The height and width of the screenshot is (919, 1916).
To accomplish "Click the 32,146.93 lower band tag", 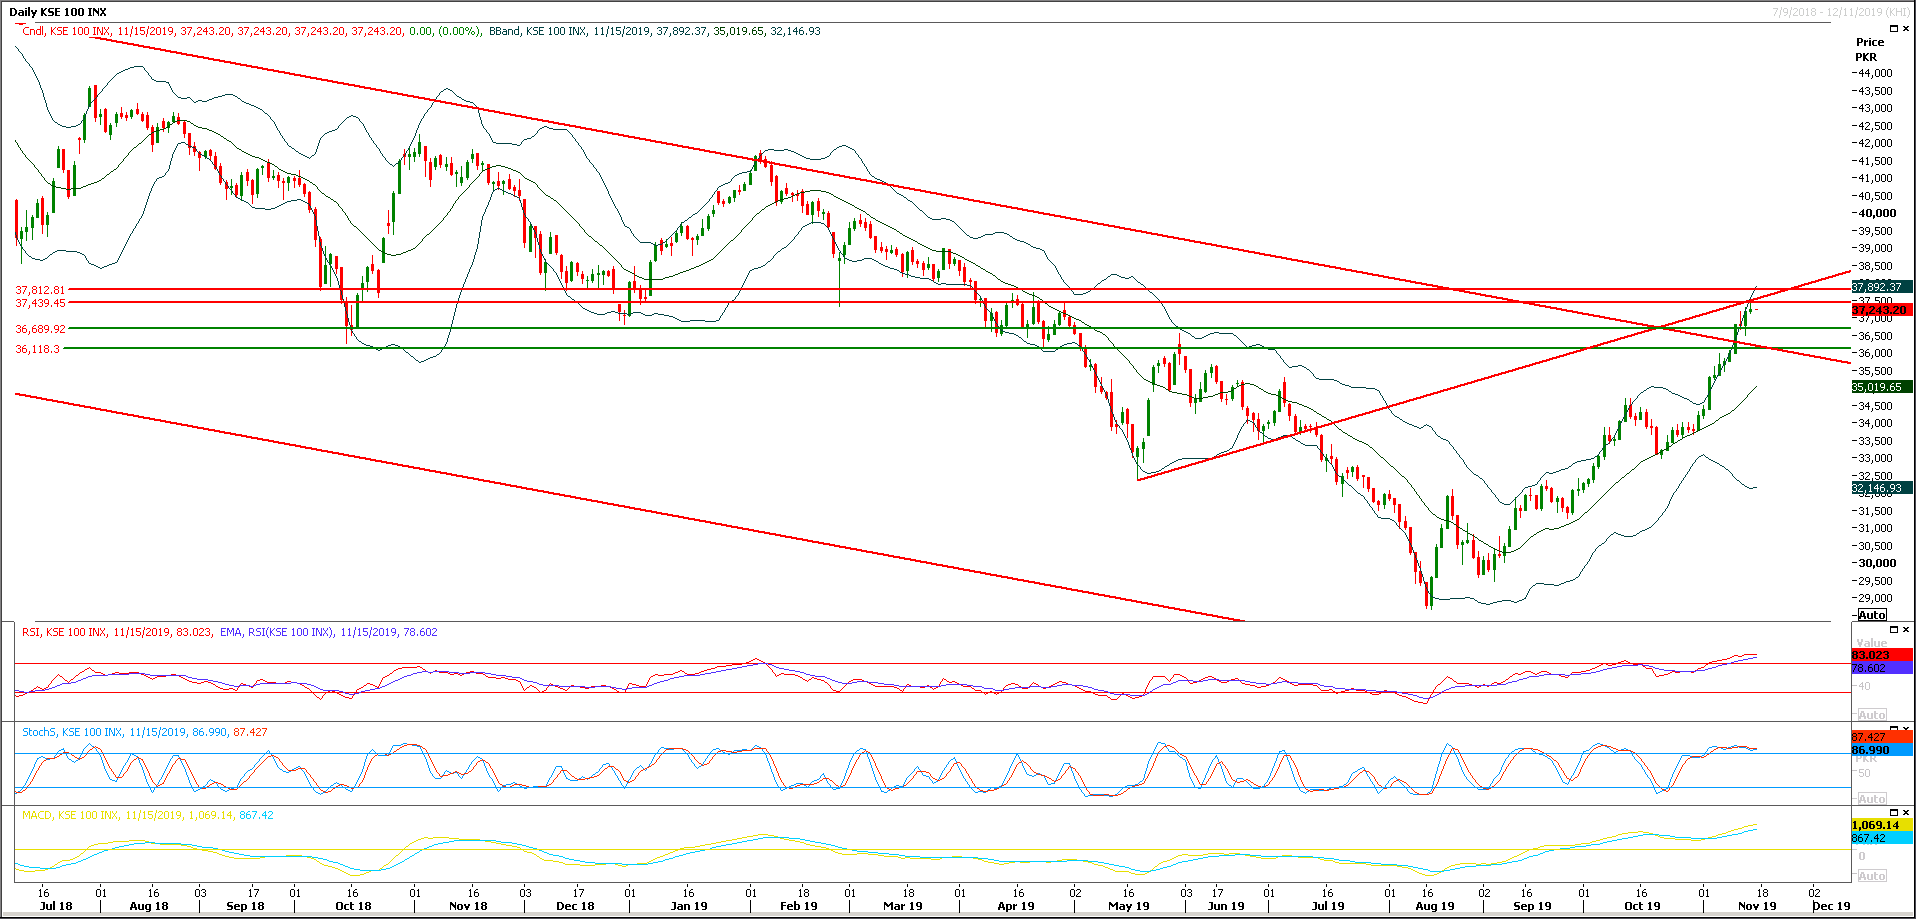I will coord(1881,488).
